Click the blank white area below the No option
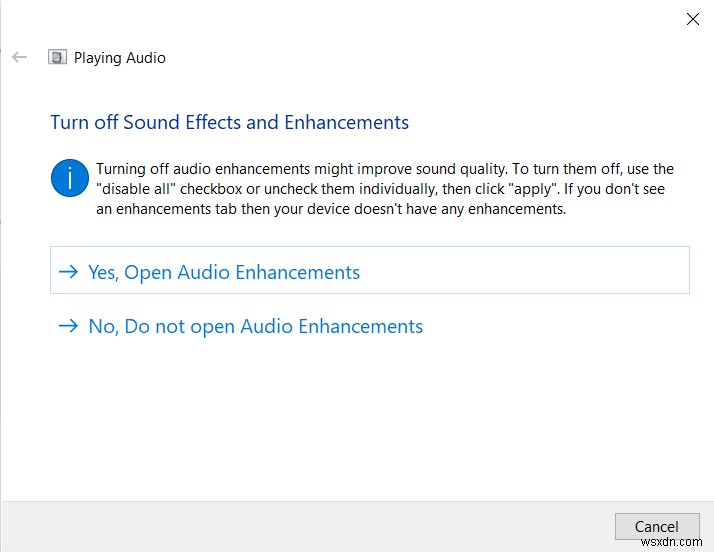This screenshot has width=714, height=552. click(x=350, y=420)
